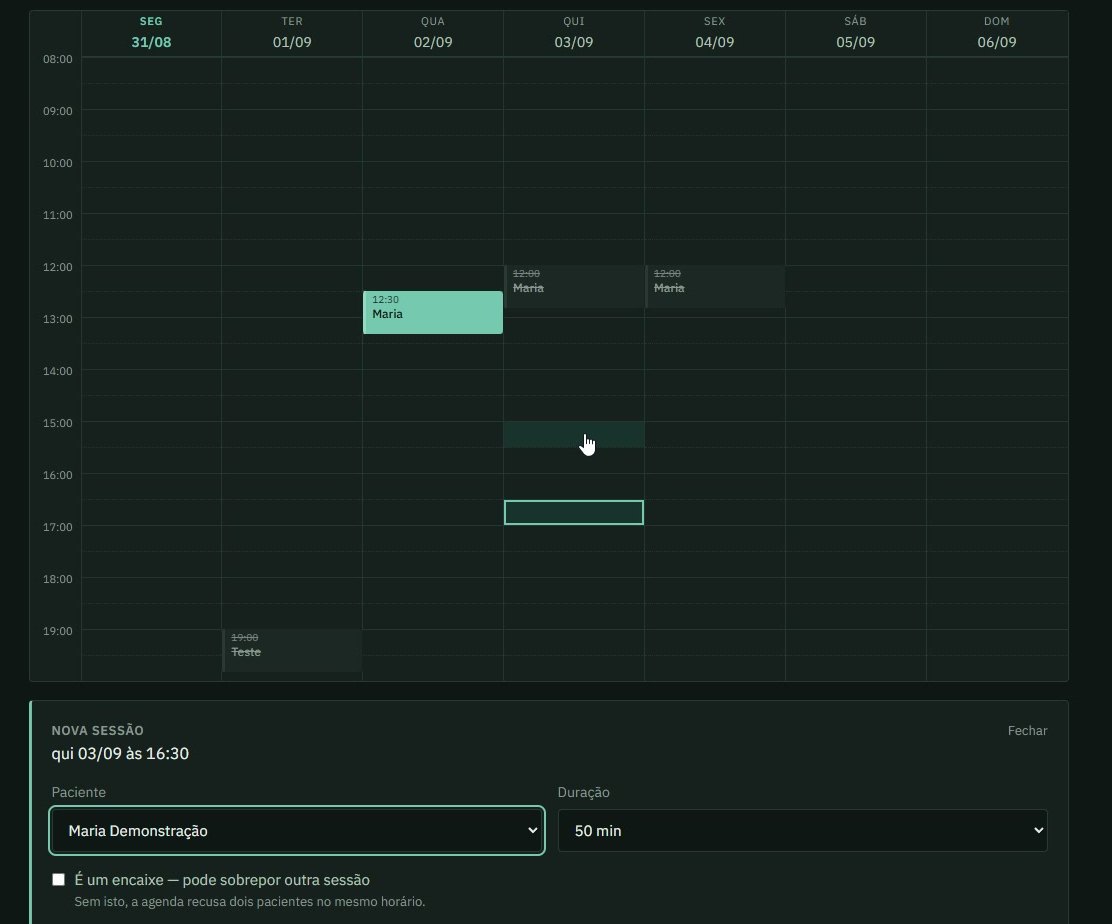The image size is (1112, 924).
Task: Click the 'Paciente' field label
Action: [x=79, y=792]
